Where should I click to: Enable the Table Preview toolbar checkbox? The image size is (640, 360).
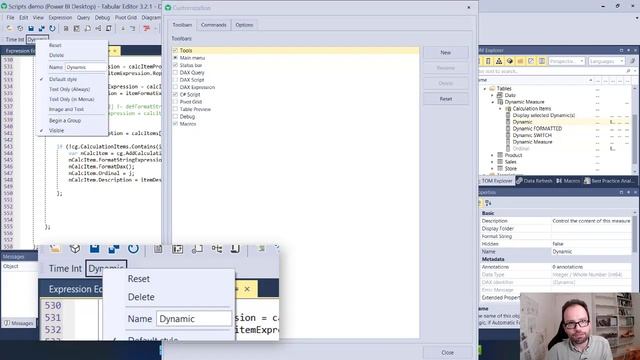click(x=175, y=109)
